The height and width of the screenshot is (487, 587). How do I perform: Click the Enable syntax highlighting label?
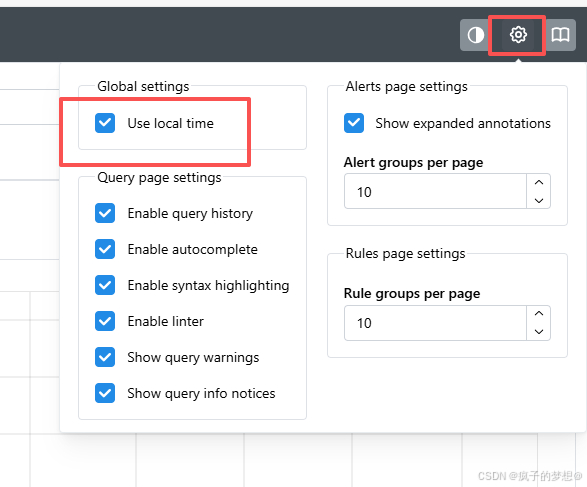[x=209, y=286]
